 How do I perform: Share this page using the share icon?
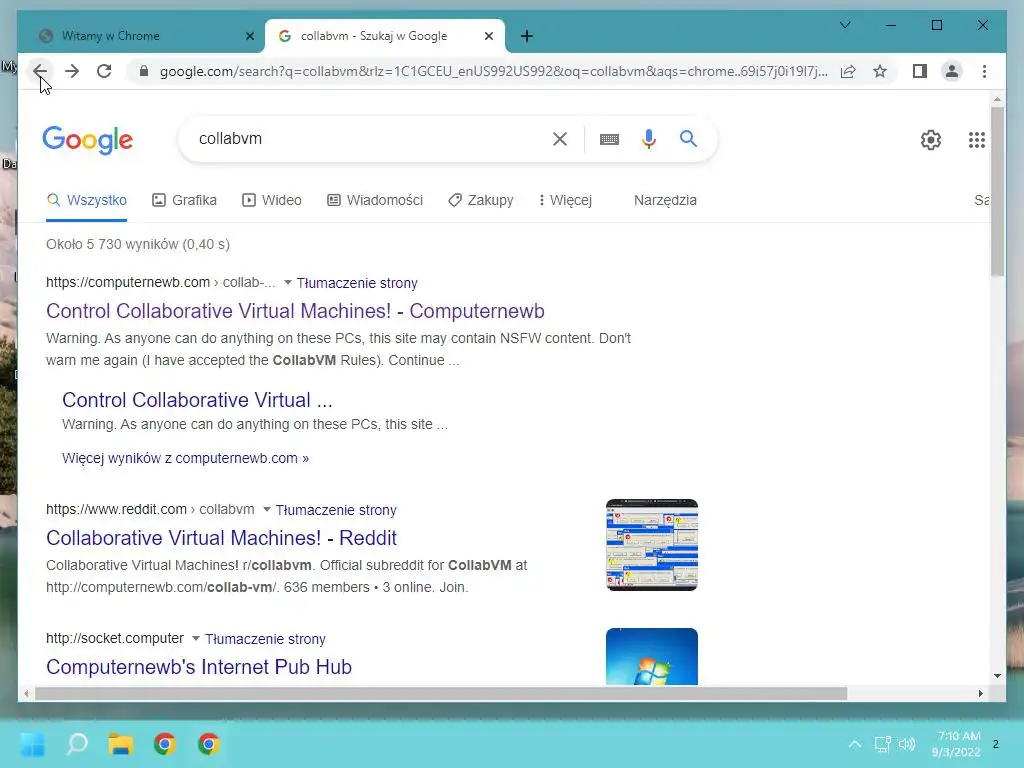click(848, 71)
